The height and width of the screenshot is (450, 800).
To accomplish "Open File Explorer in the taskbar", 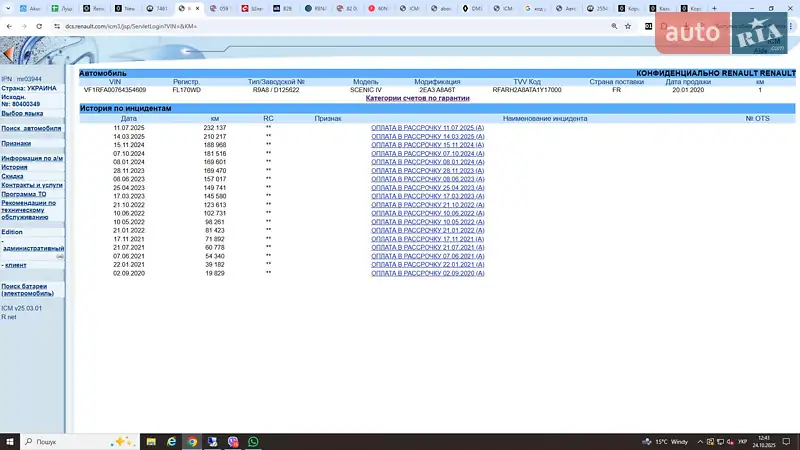I will (150, 441).
